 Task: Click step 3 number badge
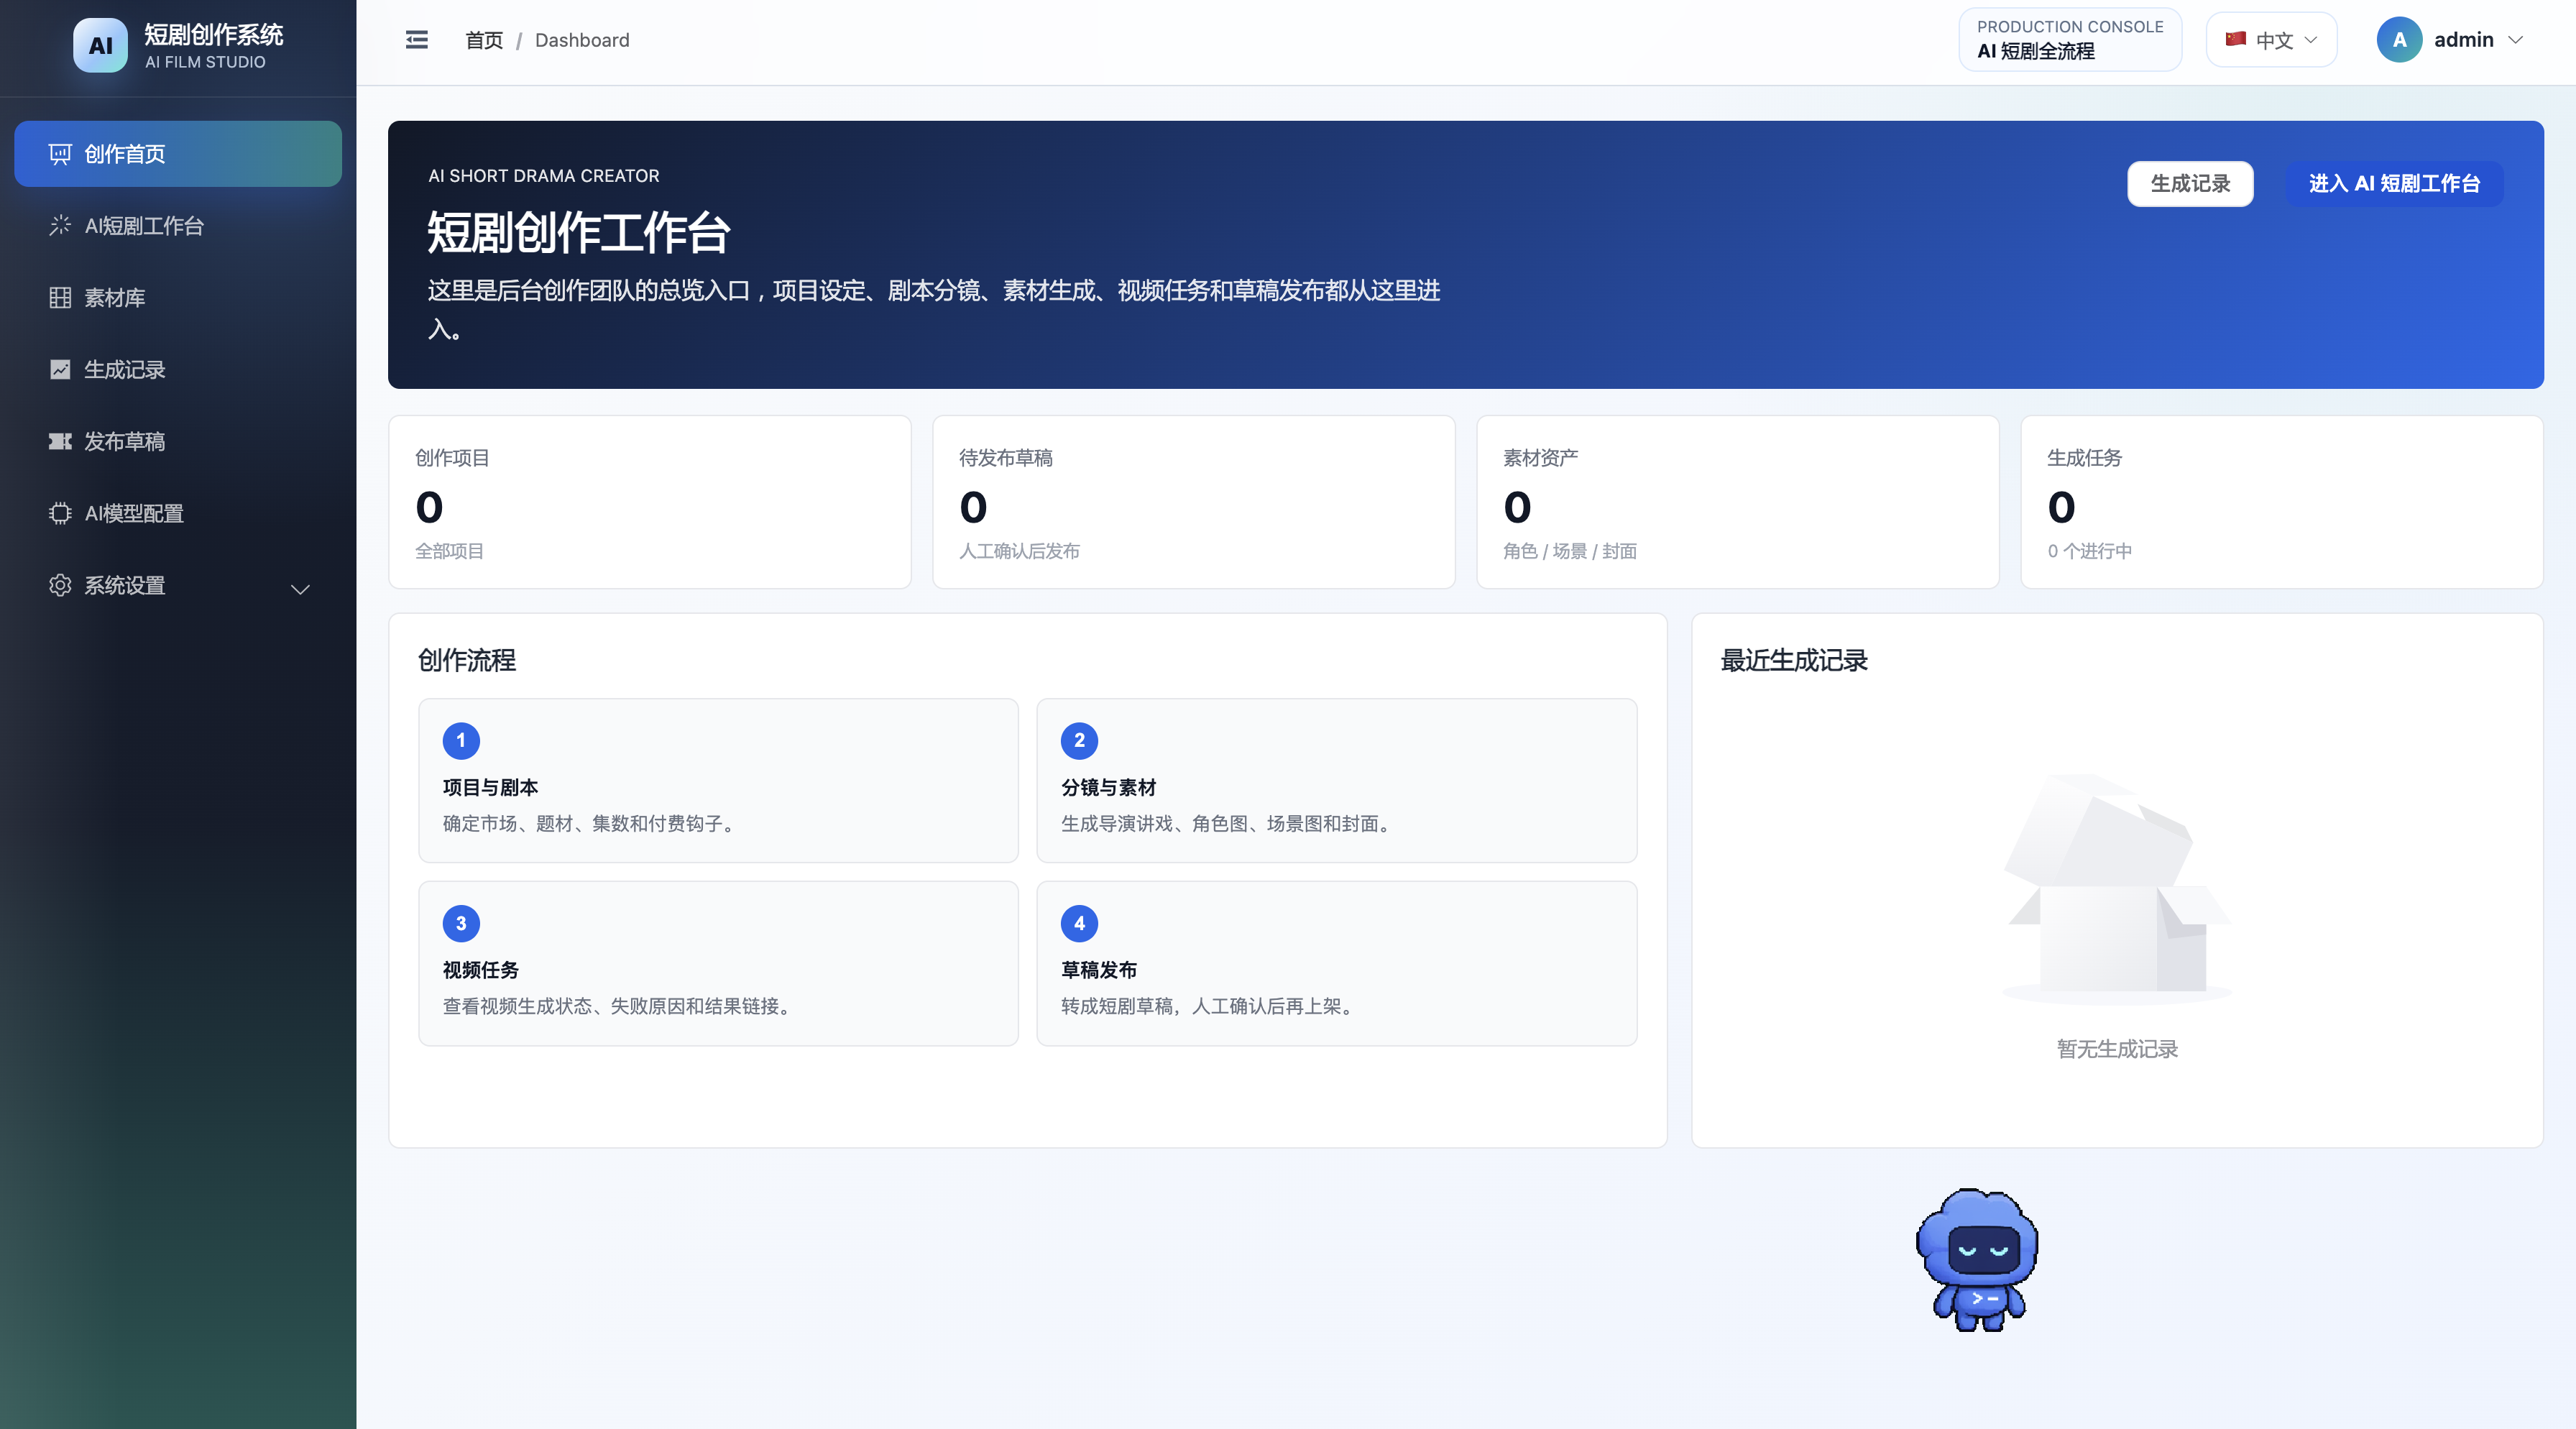(x=461, y=924)
